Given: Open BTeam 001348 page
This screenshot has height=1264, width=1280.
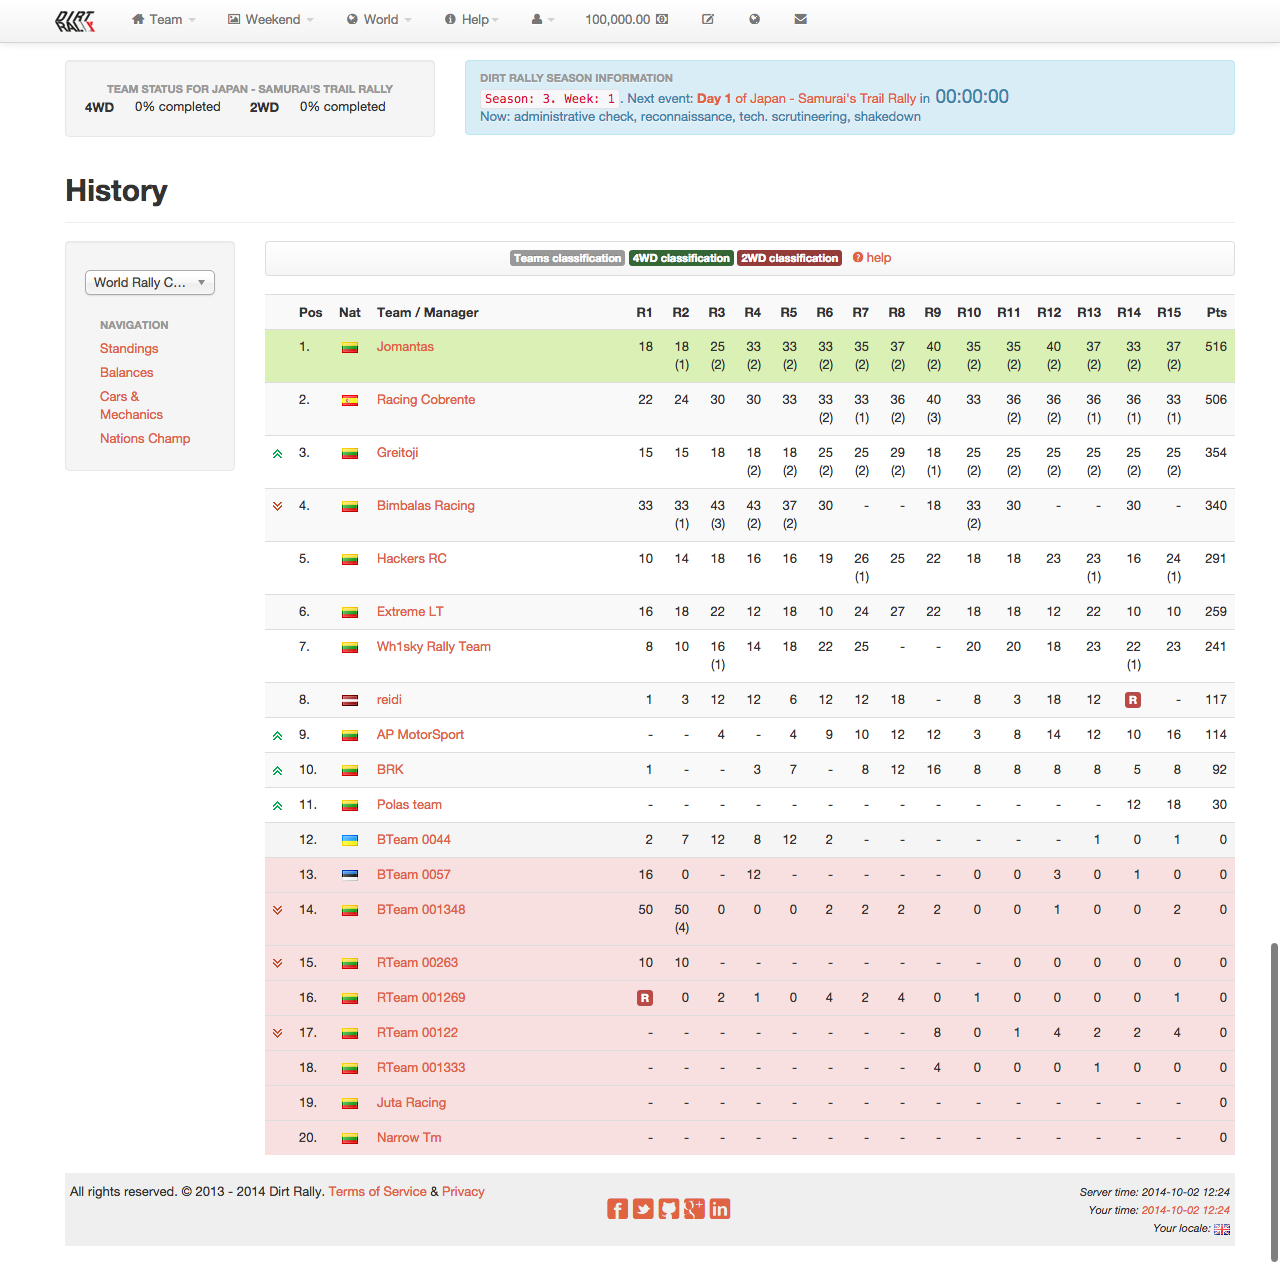Looking at the screenshot, I should [x=421, y=910].
